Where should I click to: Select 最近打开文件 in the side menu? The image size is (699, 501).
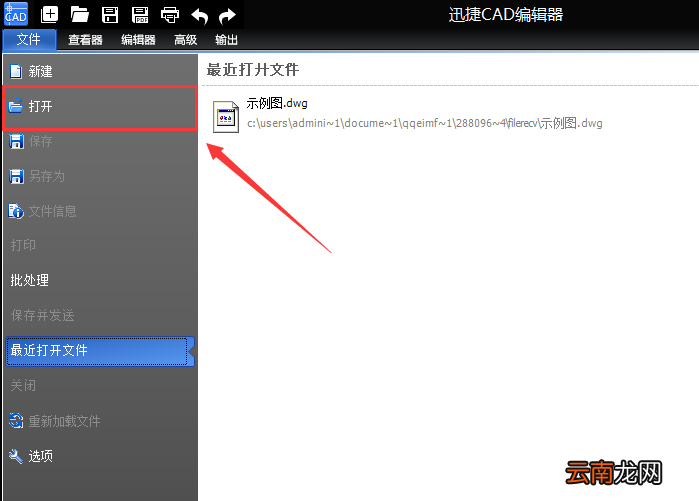point(100,351)
